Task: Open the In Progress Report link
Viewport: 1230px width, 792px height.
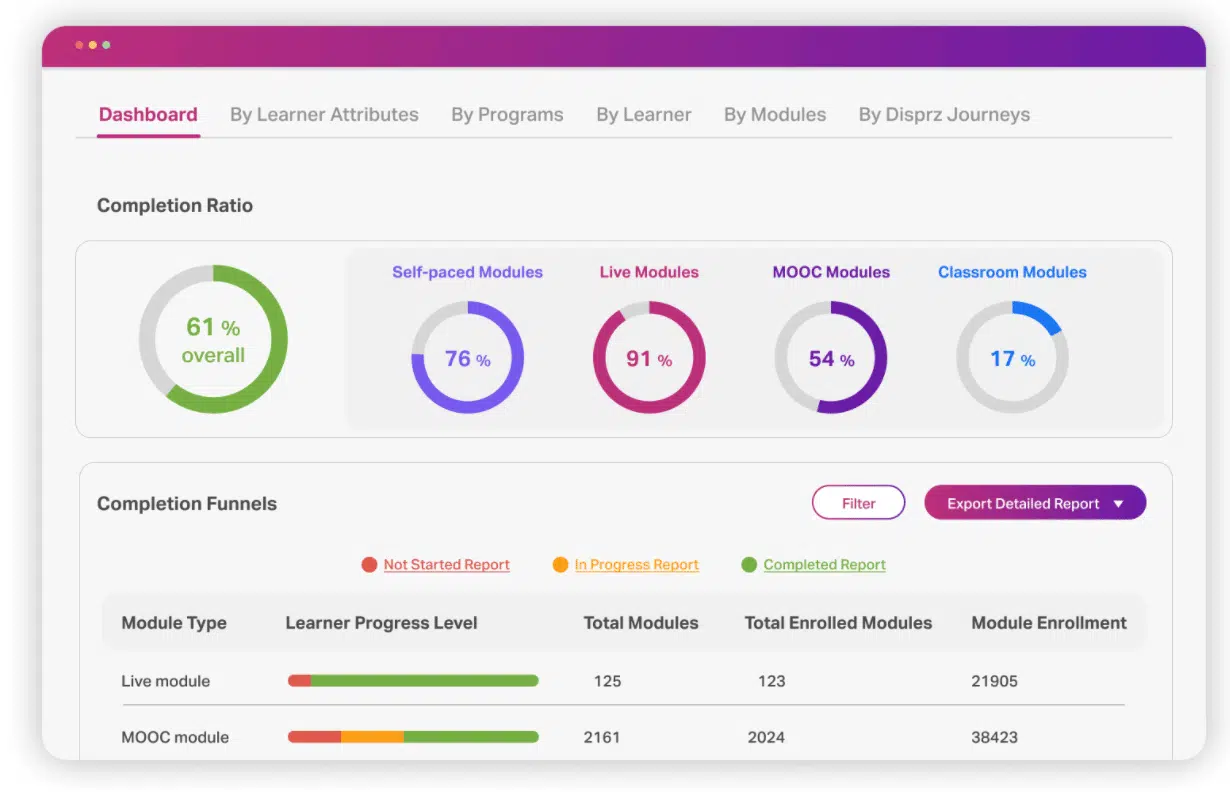Action: 637,565
